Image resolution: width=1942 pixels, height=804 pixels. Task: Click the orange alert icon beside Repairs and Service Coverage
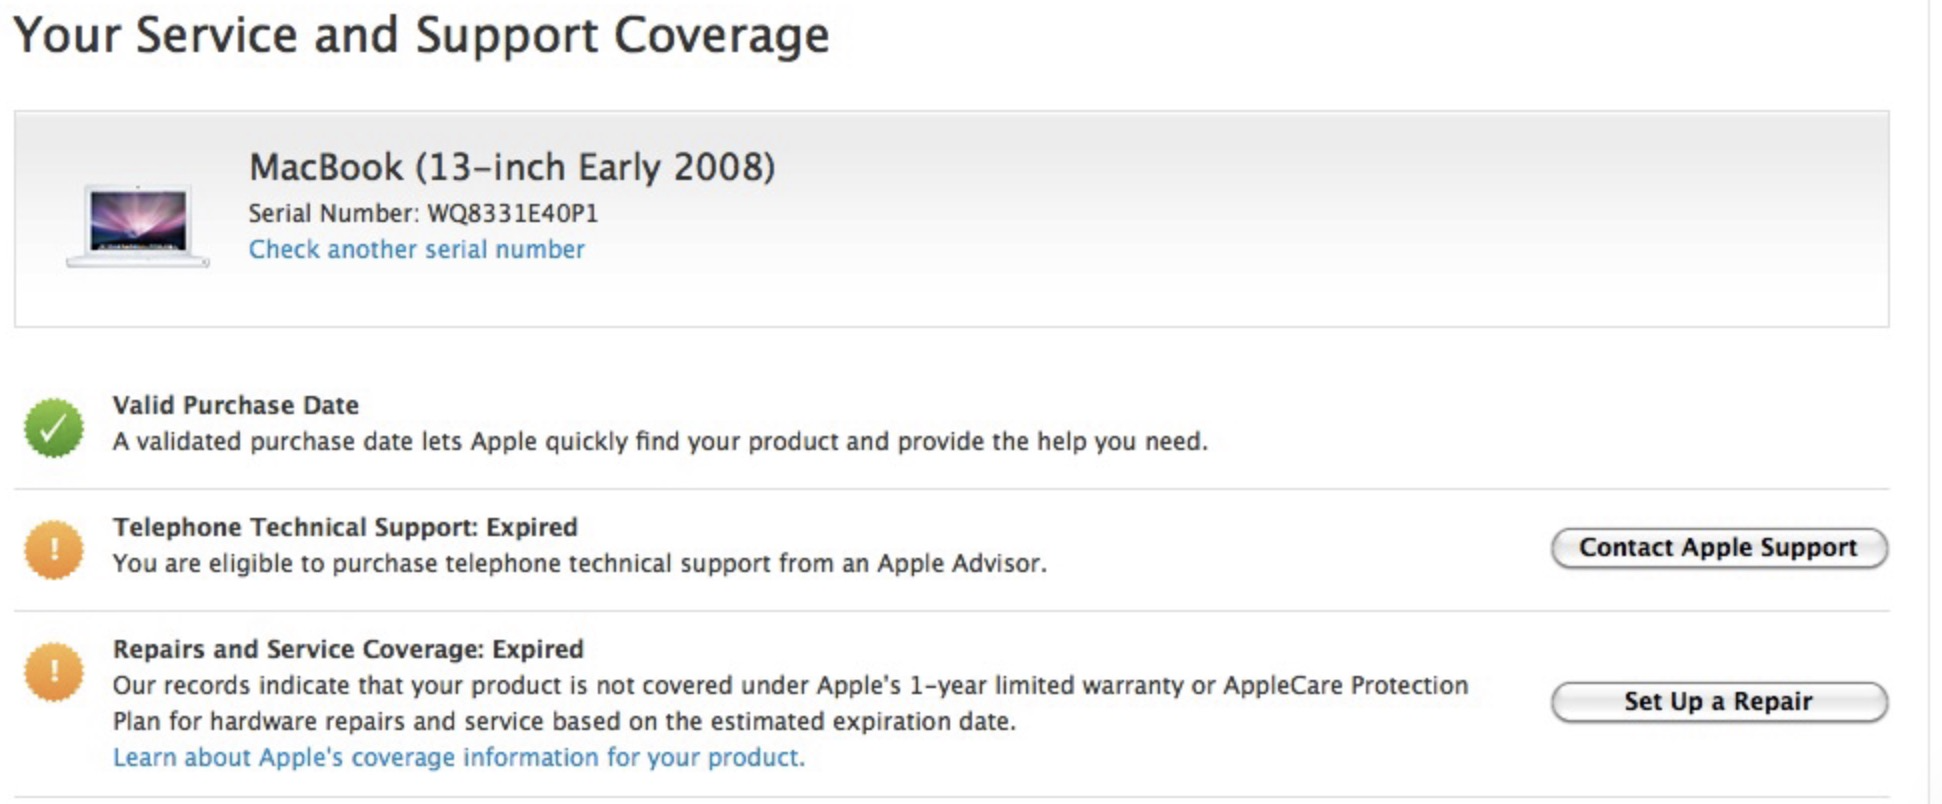[x=54, y=671]
